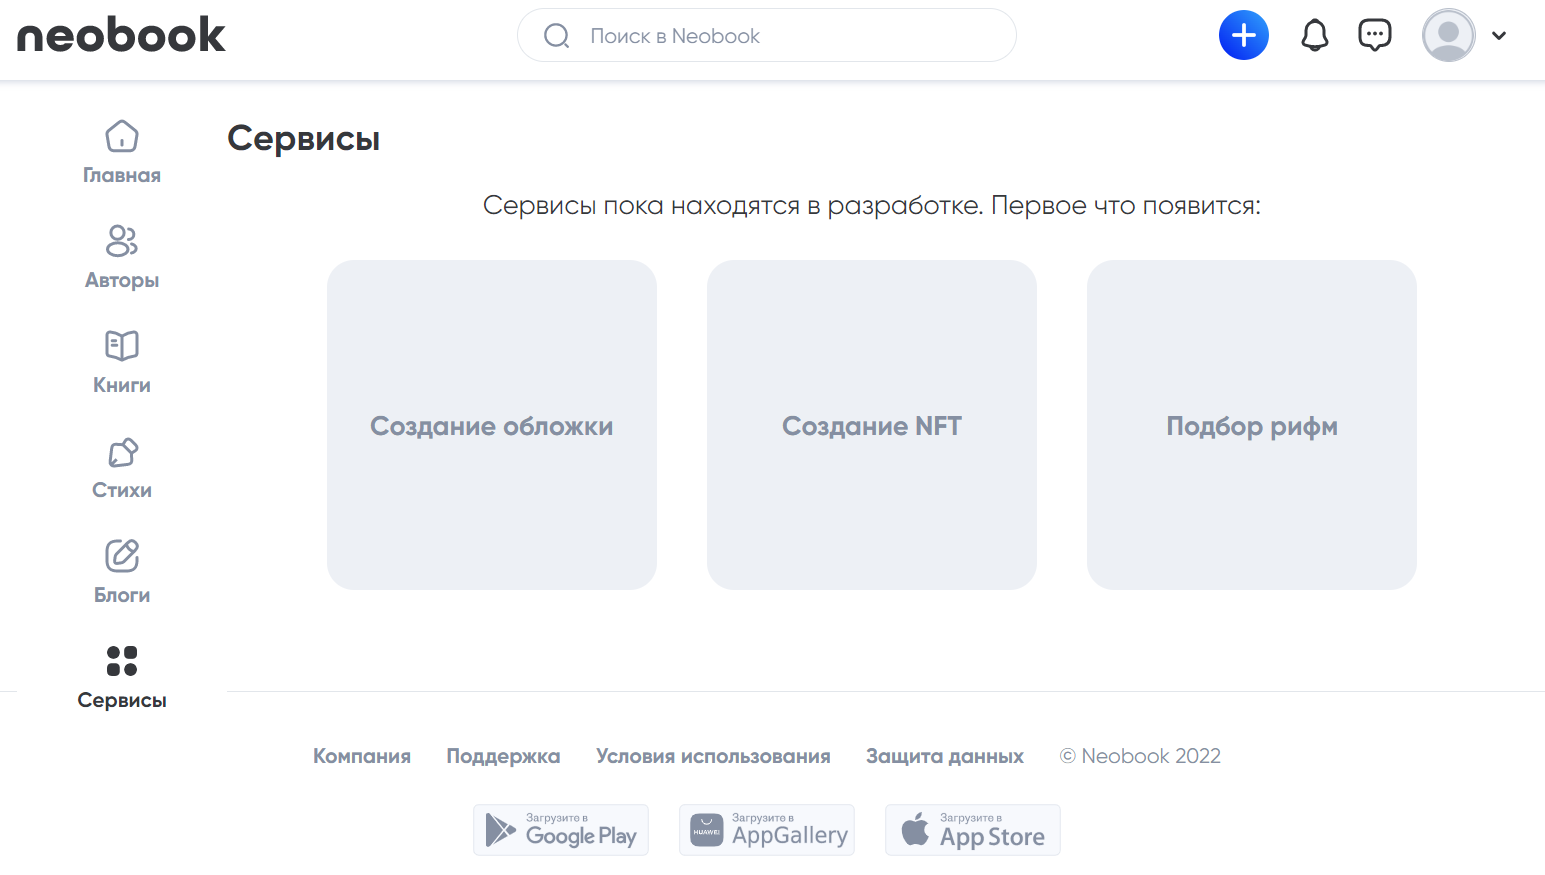Click the user profile avatar
1545x875 pixels.
click(1448, 36)
